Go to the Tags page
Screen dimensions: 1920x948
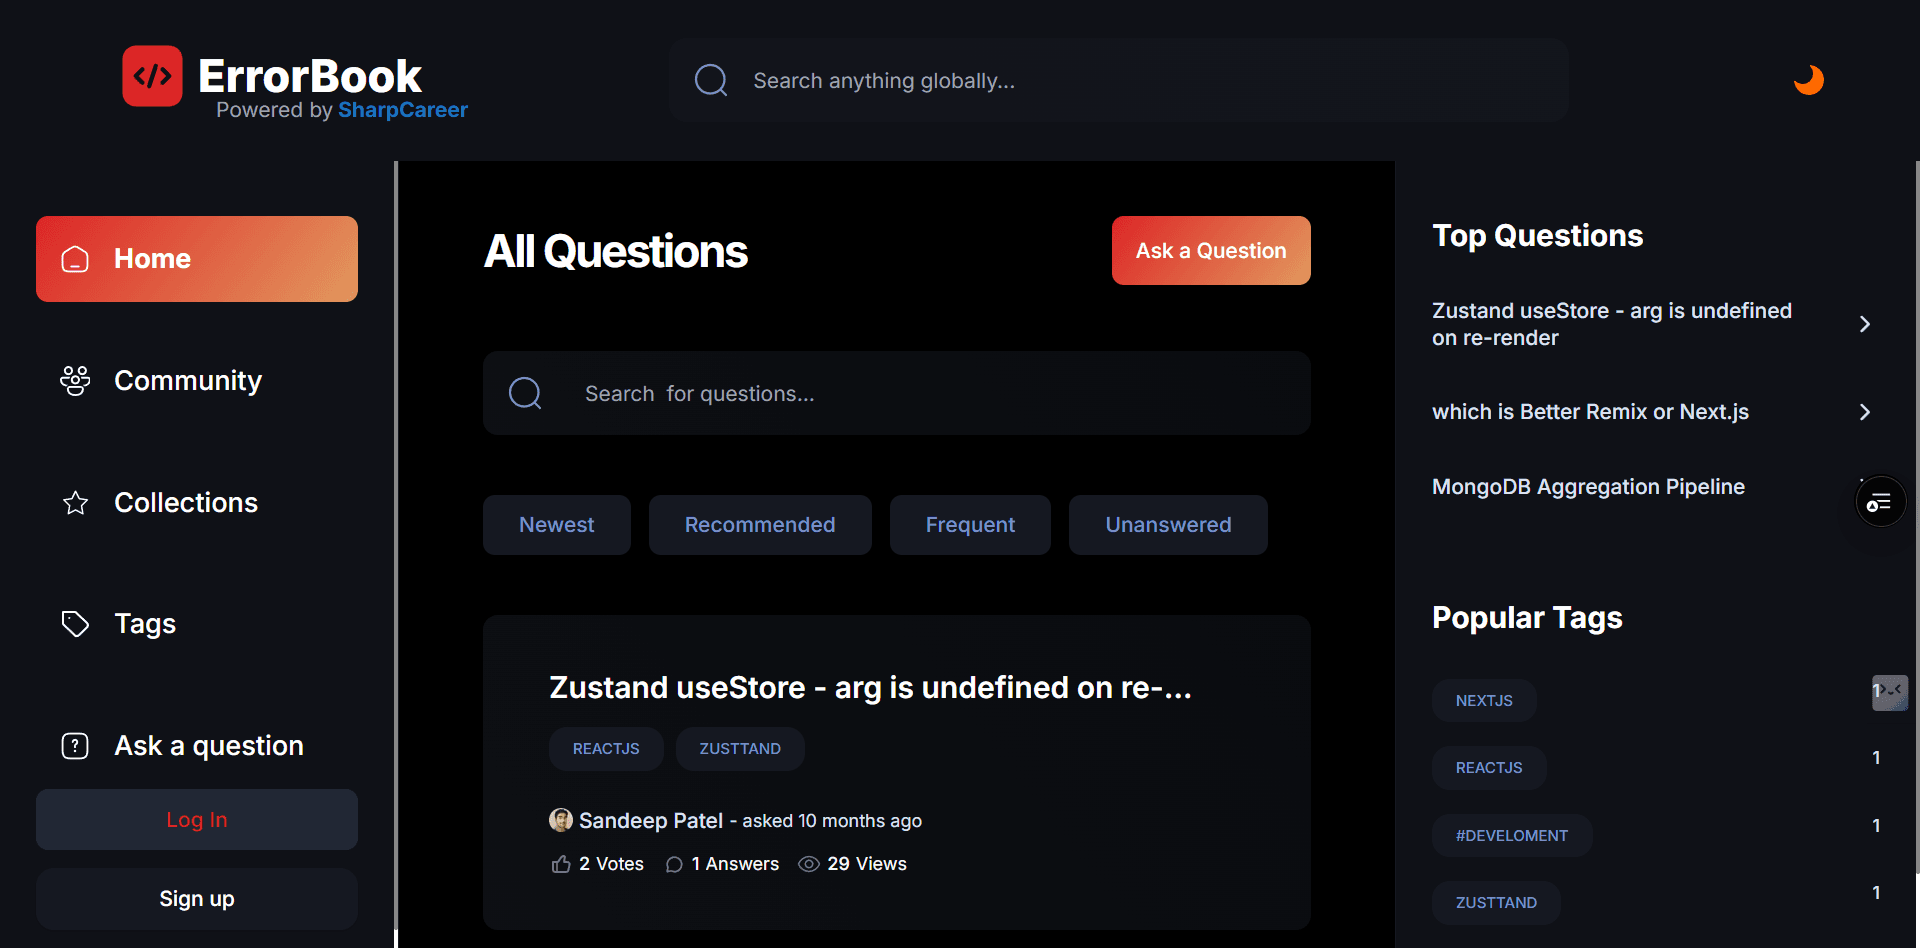tap(145, 624)
